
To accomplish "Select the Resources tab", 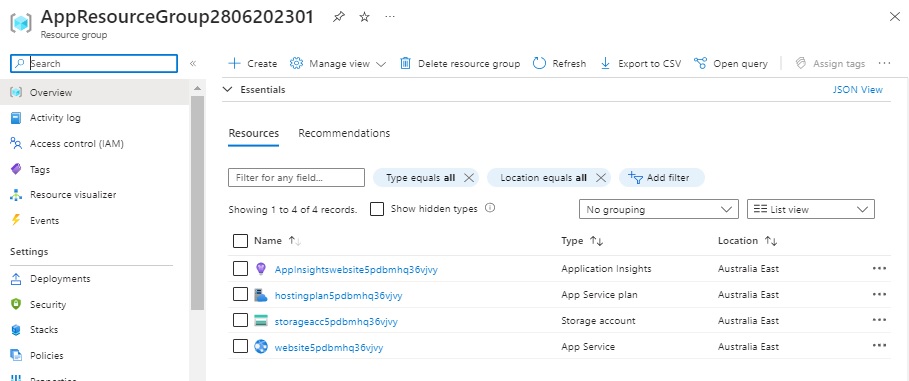I will pyautogui.click(x=253, y=133).
